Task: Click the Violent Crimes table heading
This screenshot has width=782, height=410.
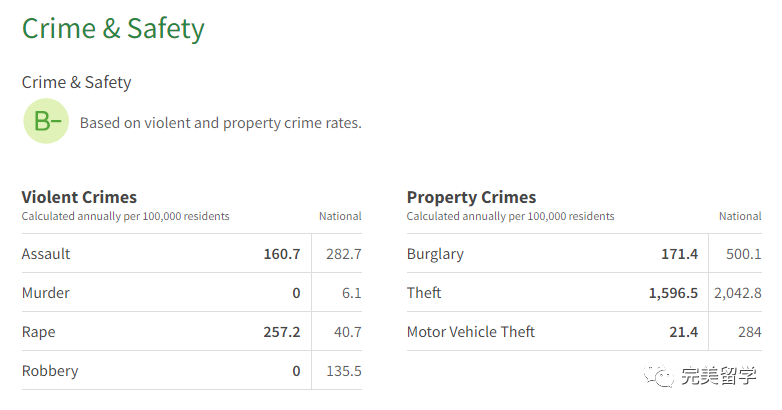Action: coord(79,197)
